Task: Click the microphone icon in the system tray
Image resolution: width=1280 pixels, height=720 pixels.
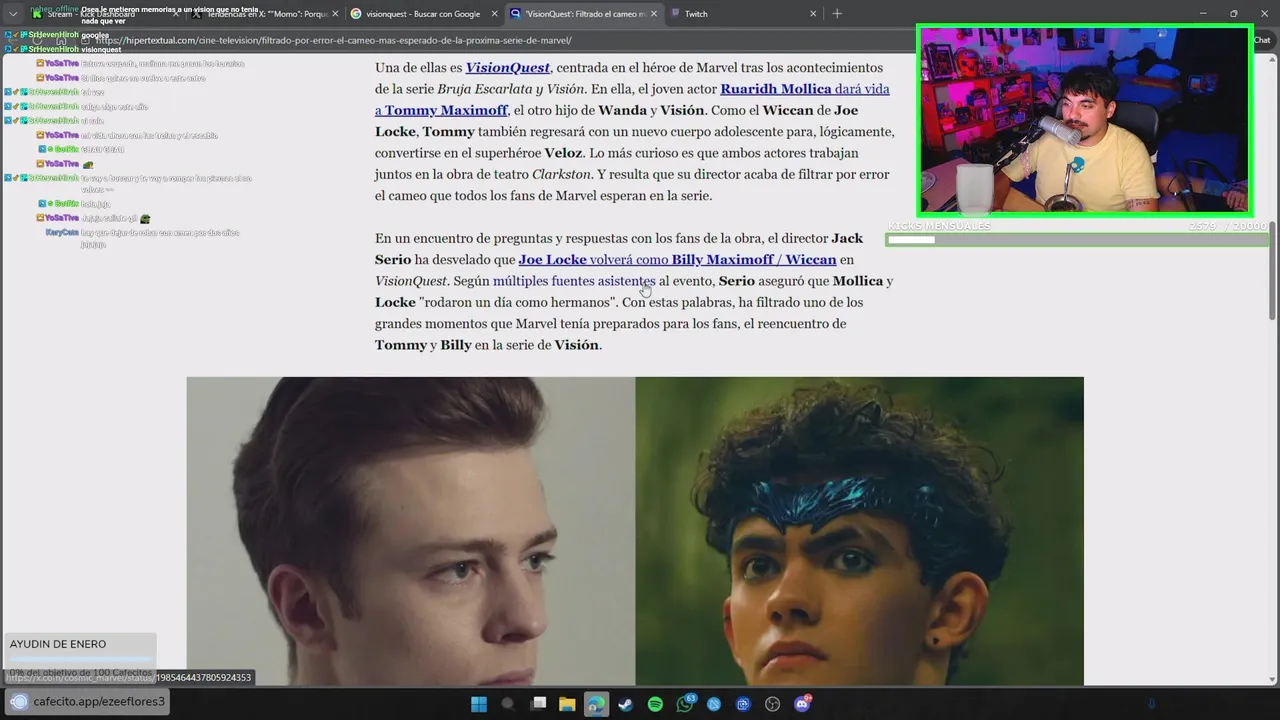Action: (x=1151, y=704)
